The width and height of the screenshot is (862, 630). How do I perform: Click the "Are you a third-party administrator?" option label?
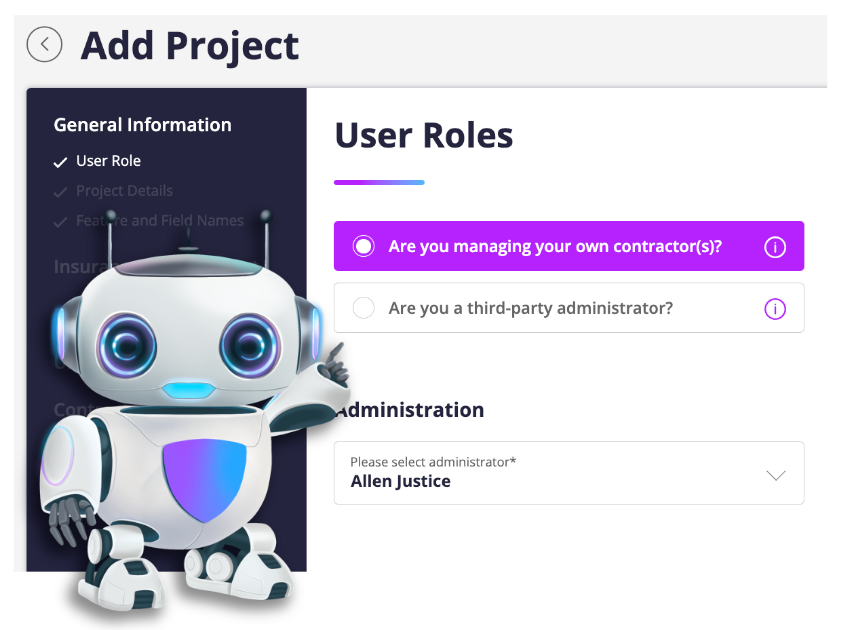point(530,308)
